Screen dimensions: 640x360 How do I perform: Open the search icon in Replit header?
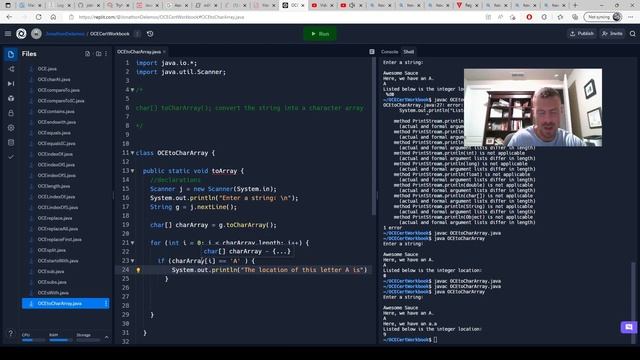click(x=633, y=34)
